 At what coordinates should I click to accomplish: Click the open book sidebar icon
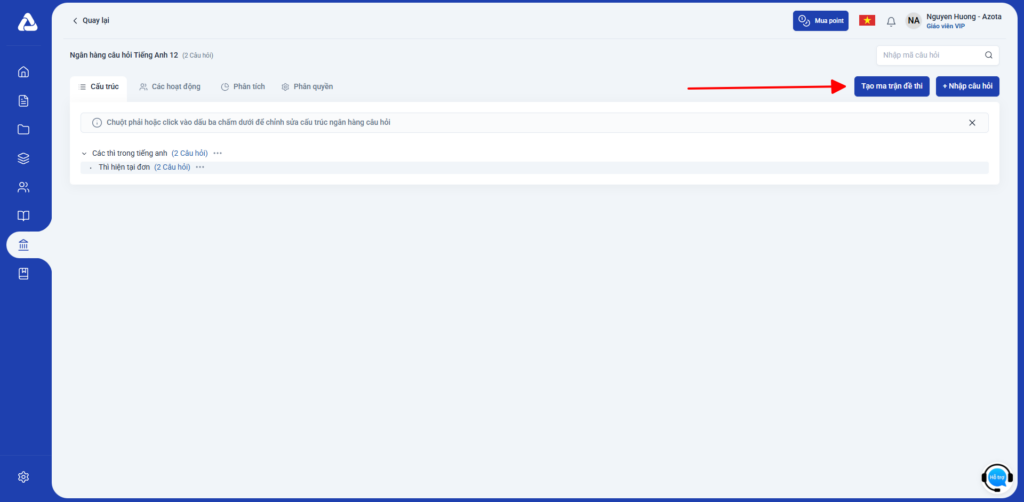click(24, 216)
